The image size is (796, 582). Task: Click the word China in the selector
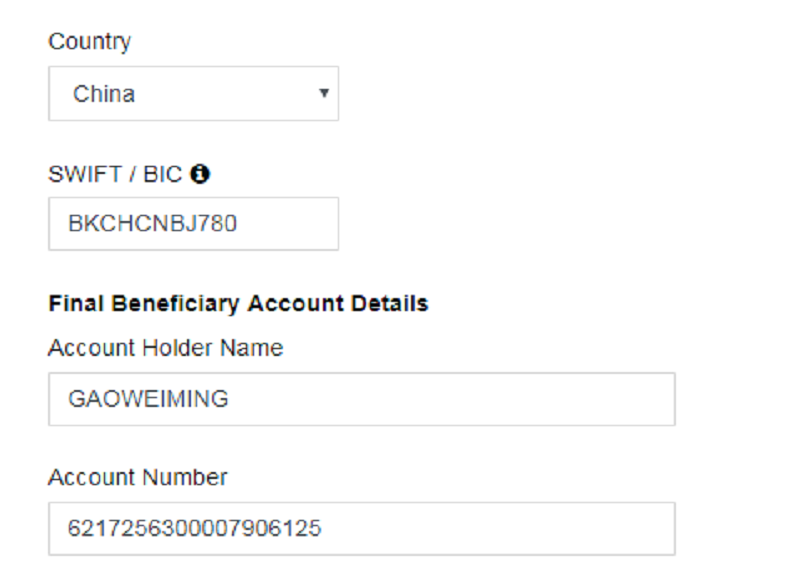pyautogui.click(x=104, y=94)
